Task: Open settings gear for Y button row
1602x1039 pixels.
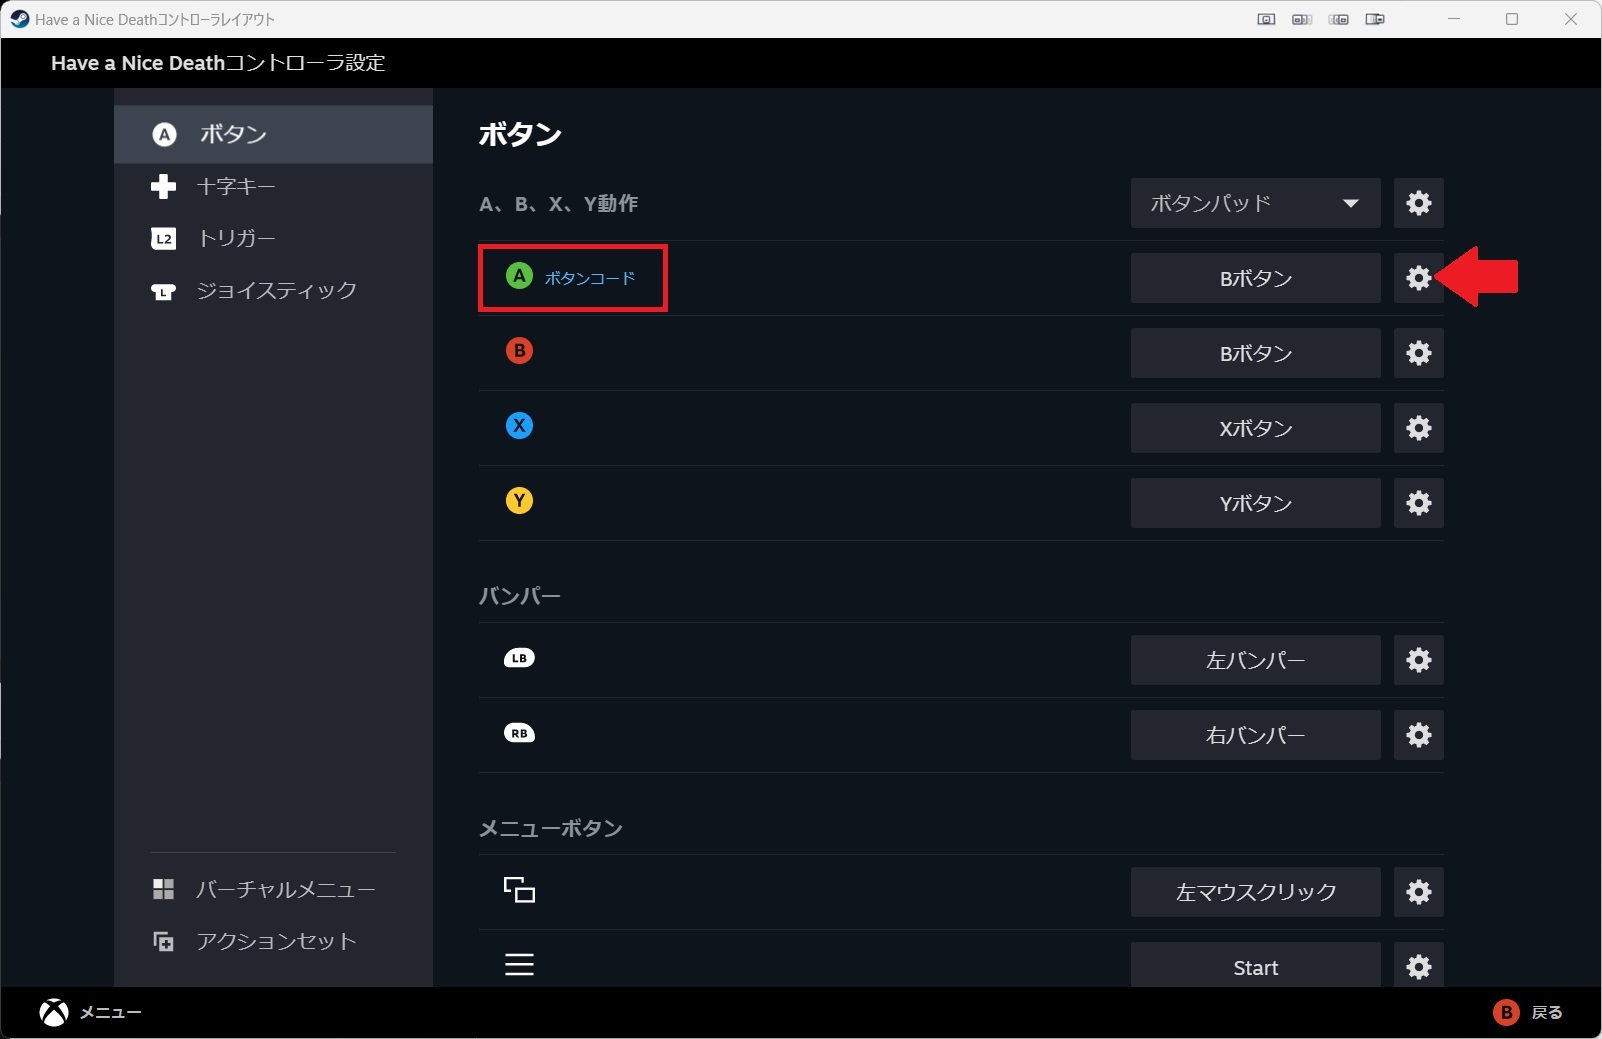Action: [x=1418, y=503]
